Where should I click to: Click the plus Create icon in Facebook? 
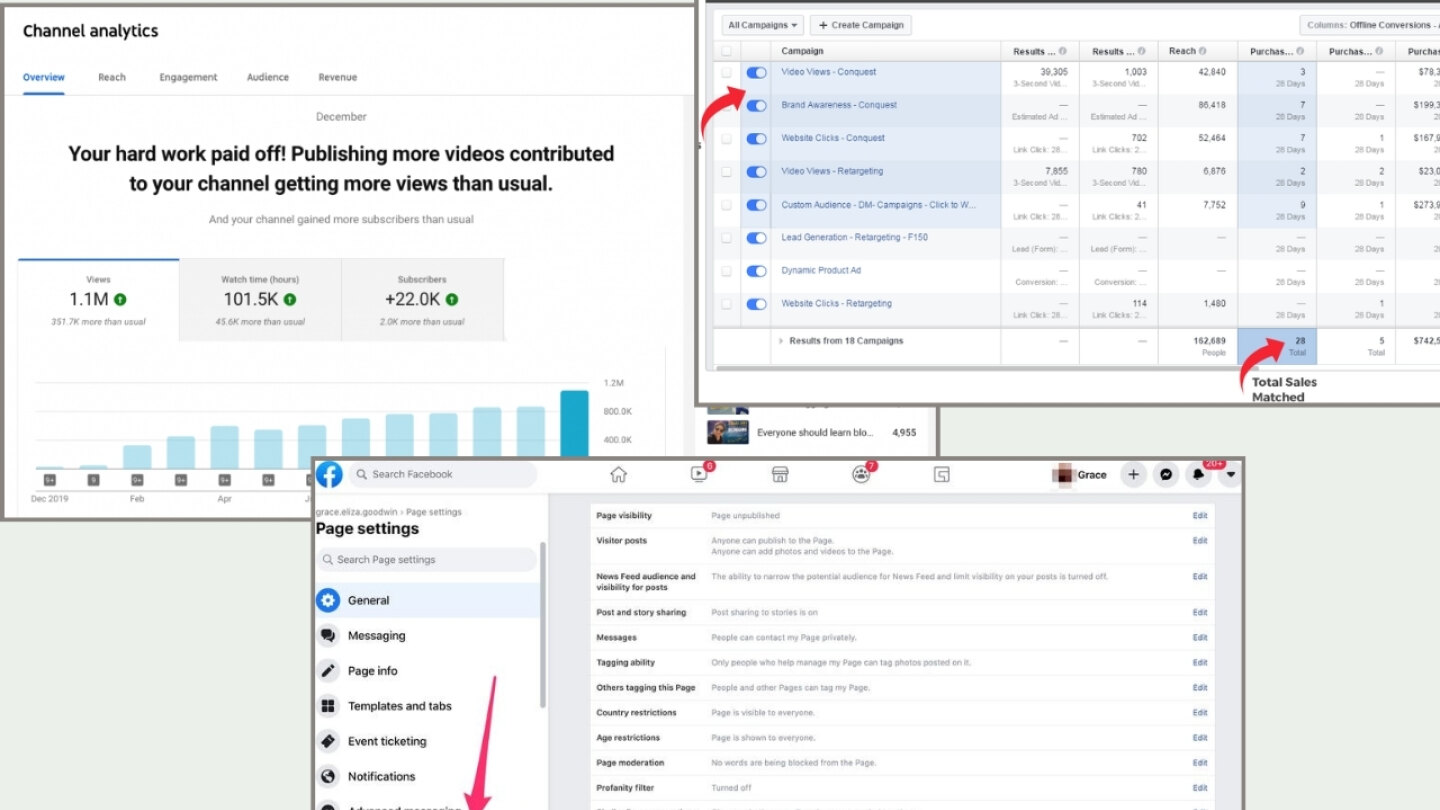pyautogui.click(x=1133, y=475)
